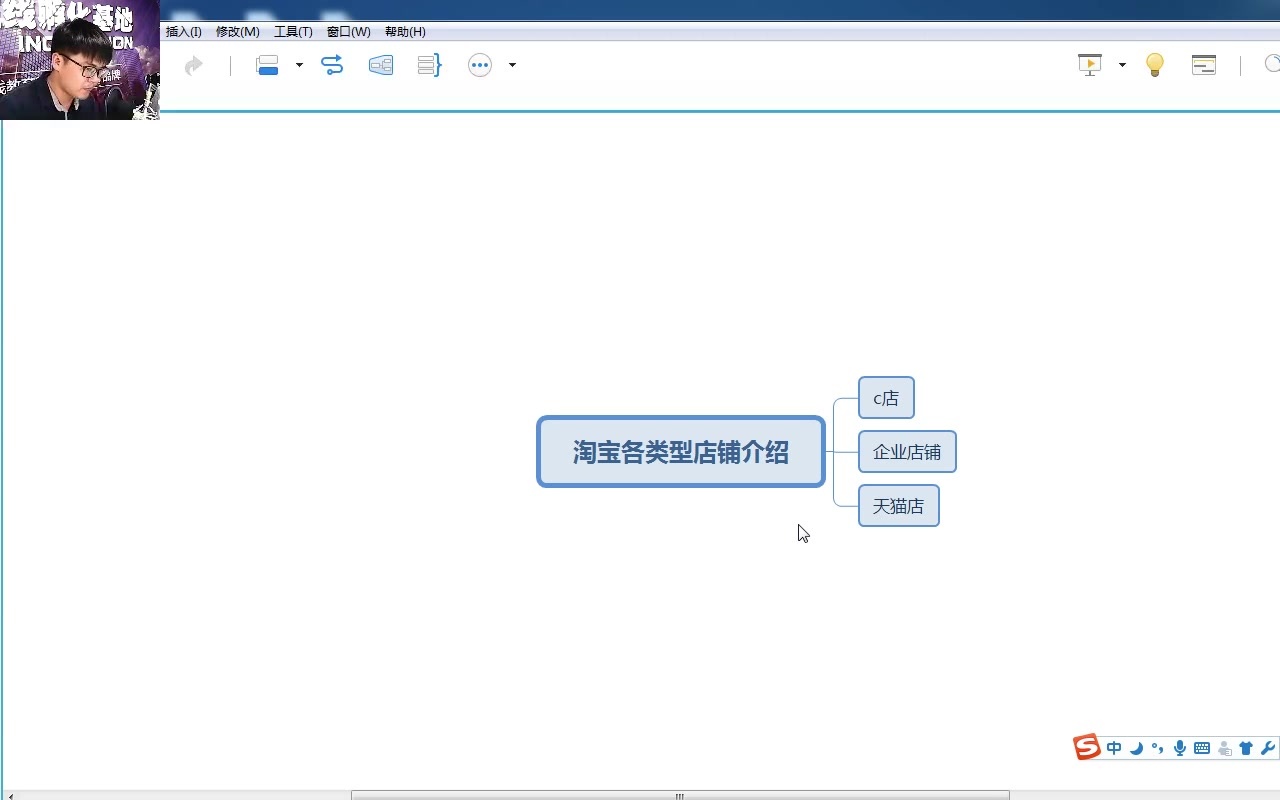
Task: Click the horizontal scrollbar thumb
Action: pyautogui.click(x=680, y=796)
